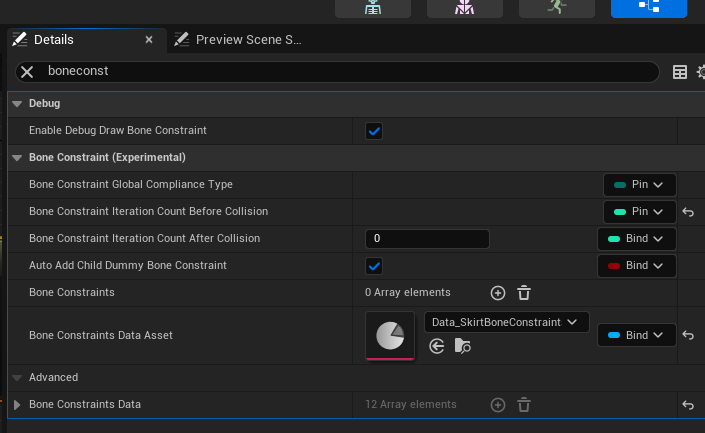Select the active blue Blueprint mode button
Viewport: 705px width, 433px height.
click(x=649, y=8)
